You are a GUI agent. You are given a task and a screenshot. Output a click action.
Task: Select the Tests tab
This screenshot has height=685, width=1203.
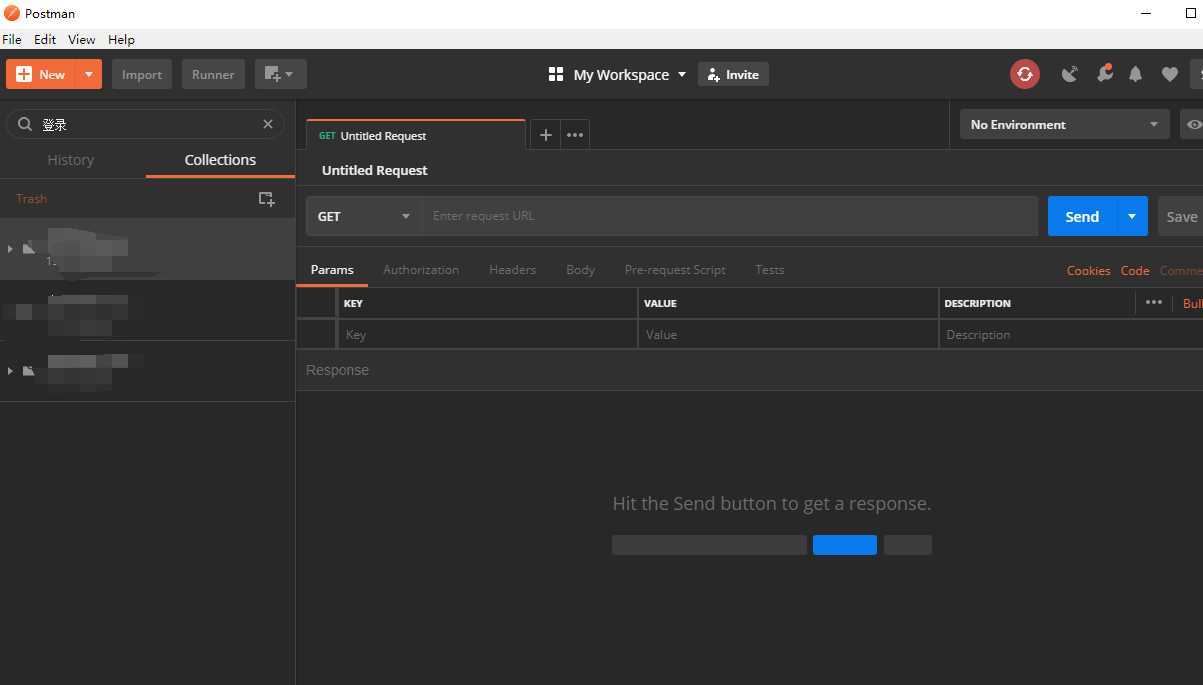770,270
